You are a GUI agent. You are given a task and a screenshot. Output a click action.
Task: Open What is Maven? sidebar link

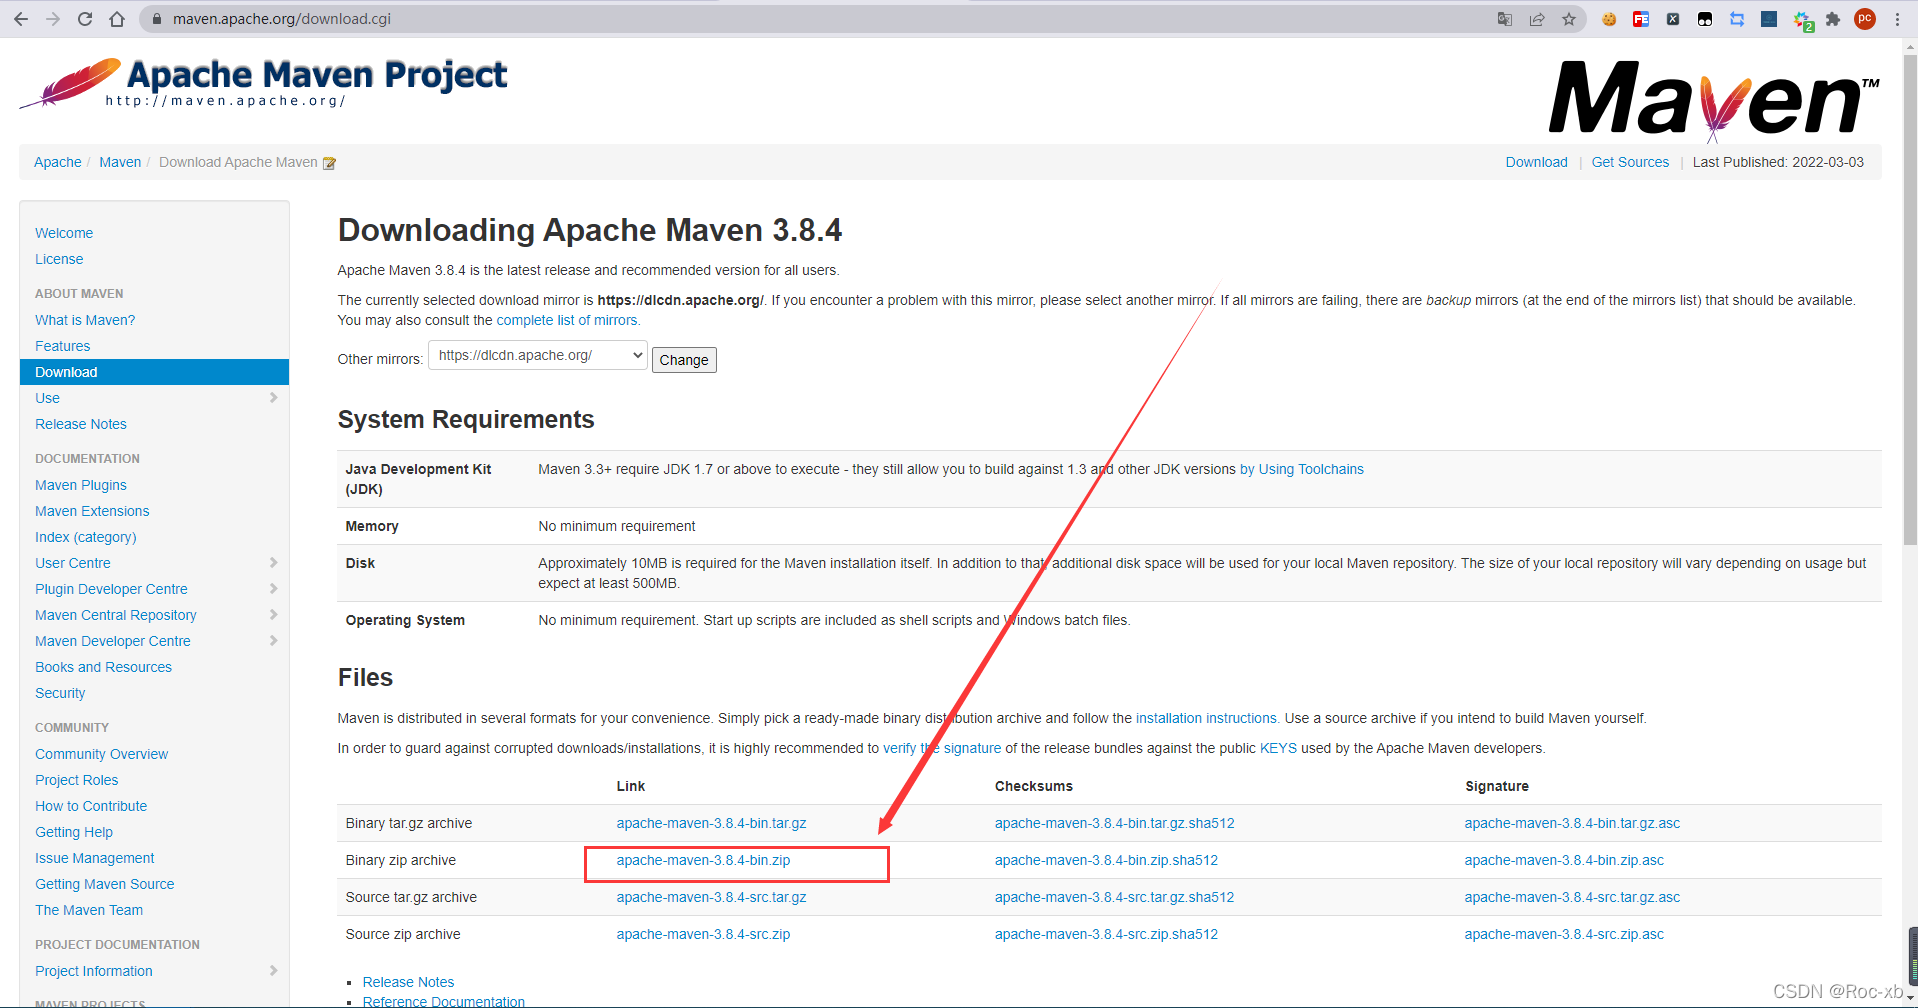85,320
